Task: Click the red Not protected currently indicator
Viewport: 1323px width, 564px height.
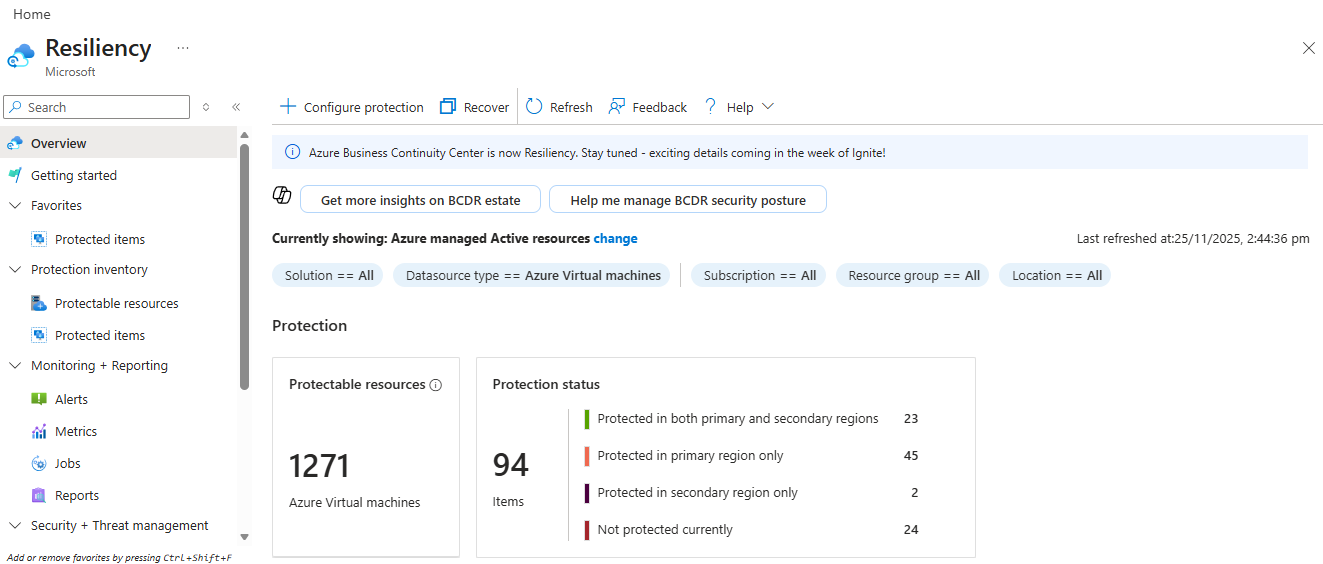Action: pos(586,530)
